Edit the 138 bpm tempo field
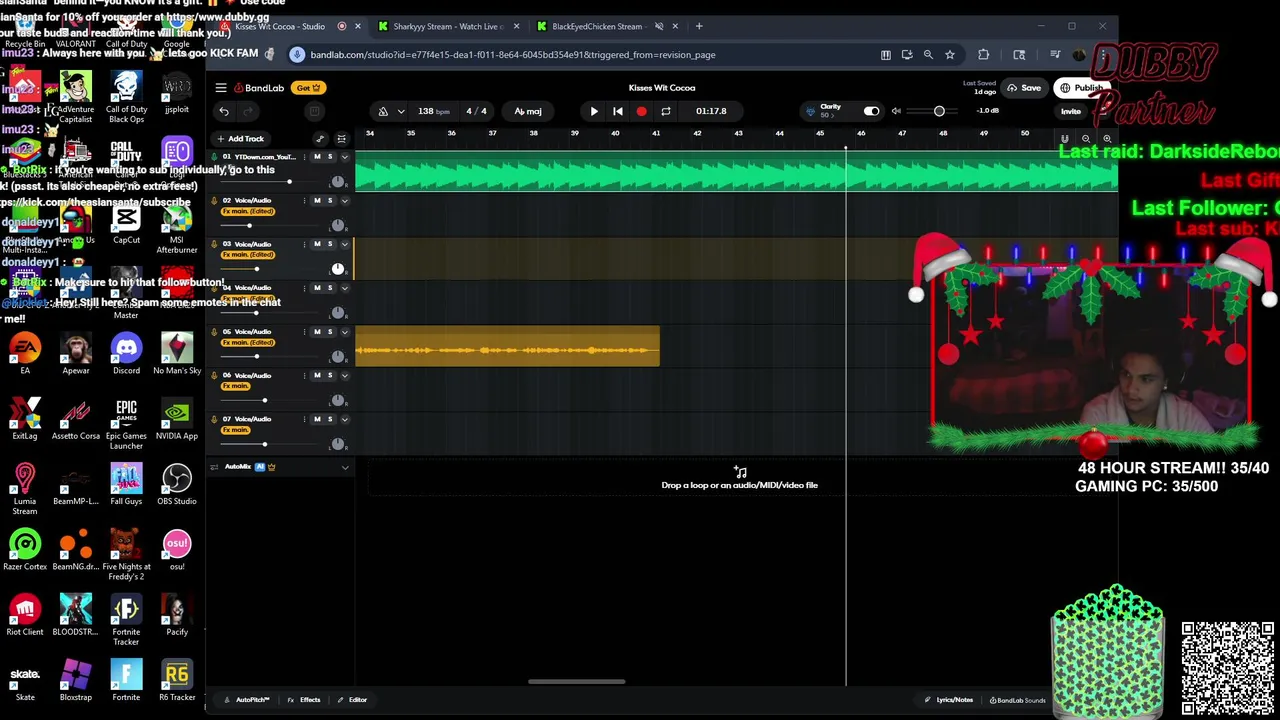Image resolution: width=1280 pixels, height=720 pixels. 432,111
